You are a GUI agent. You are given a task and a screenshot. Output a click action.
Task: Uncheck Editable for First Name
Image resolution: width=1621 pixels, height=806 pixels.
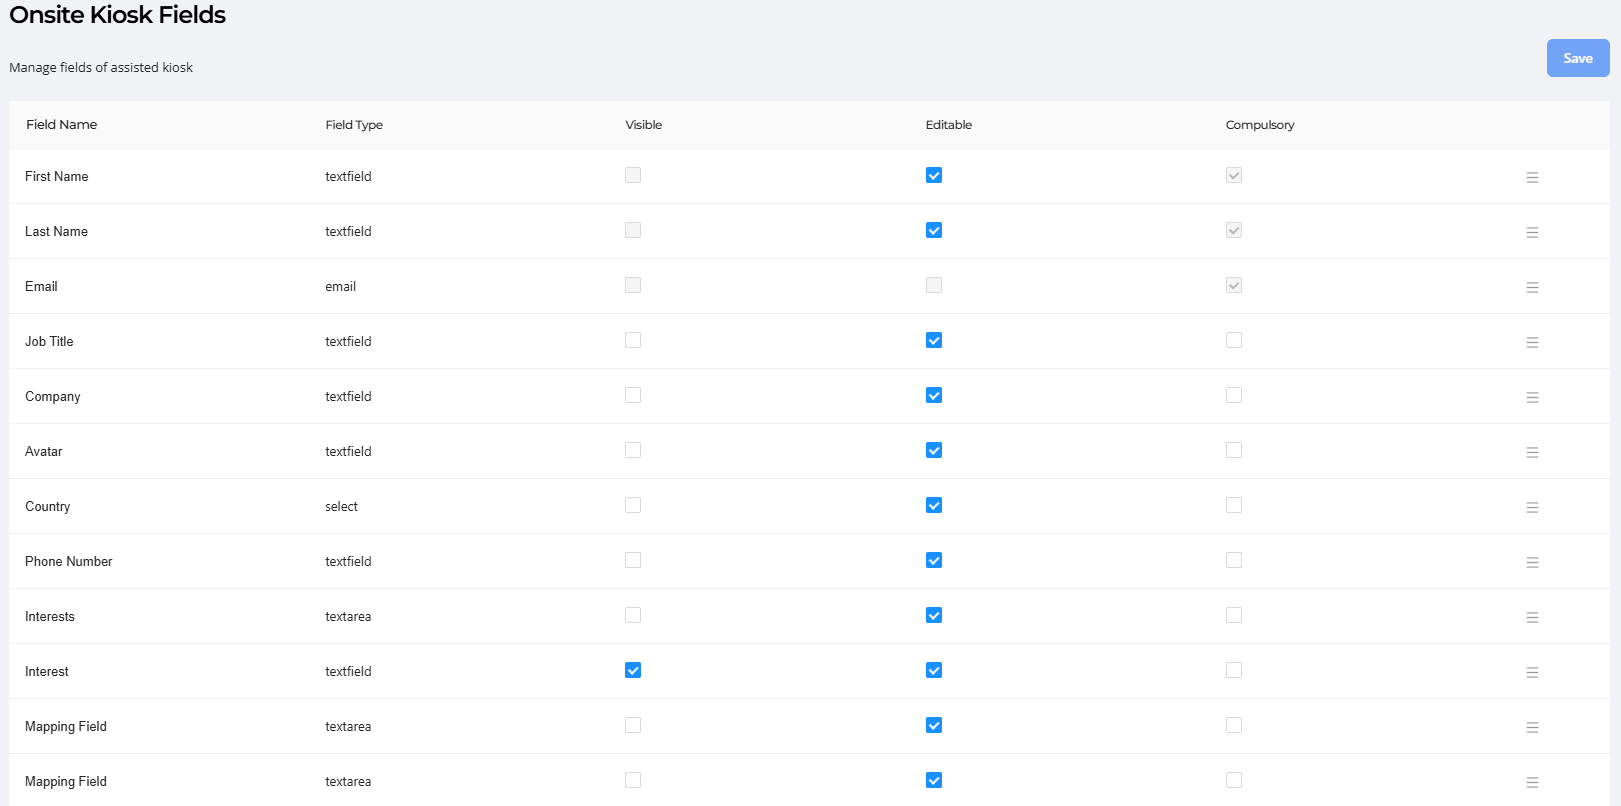pos(934,175)
